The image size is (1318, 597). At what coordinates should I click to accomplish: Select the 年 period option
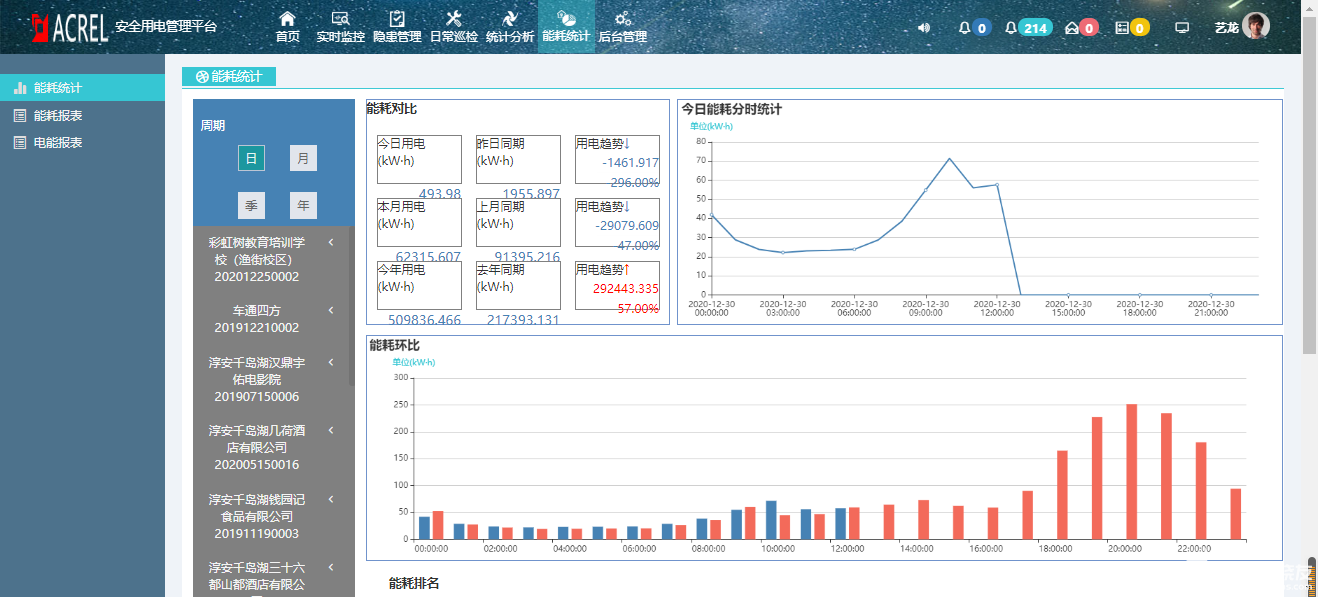[x=303, y=205]
